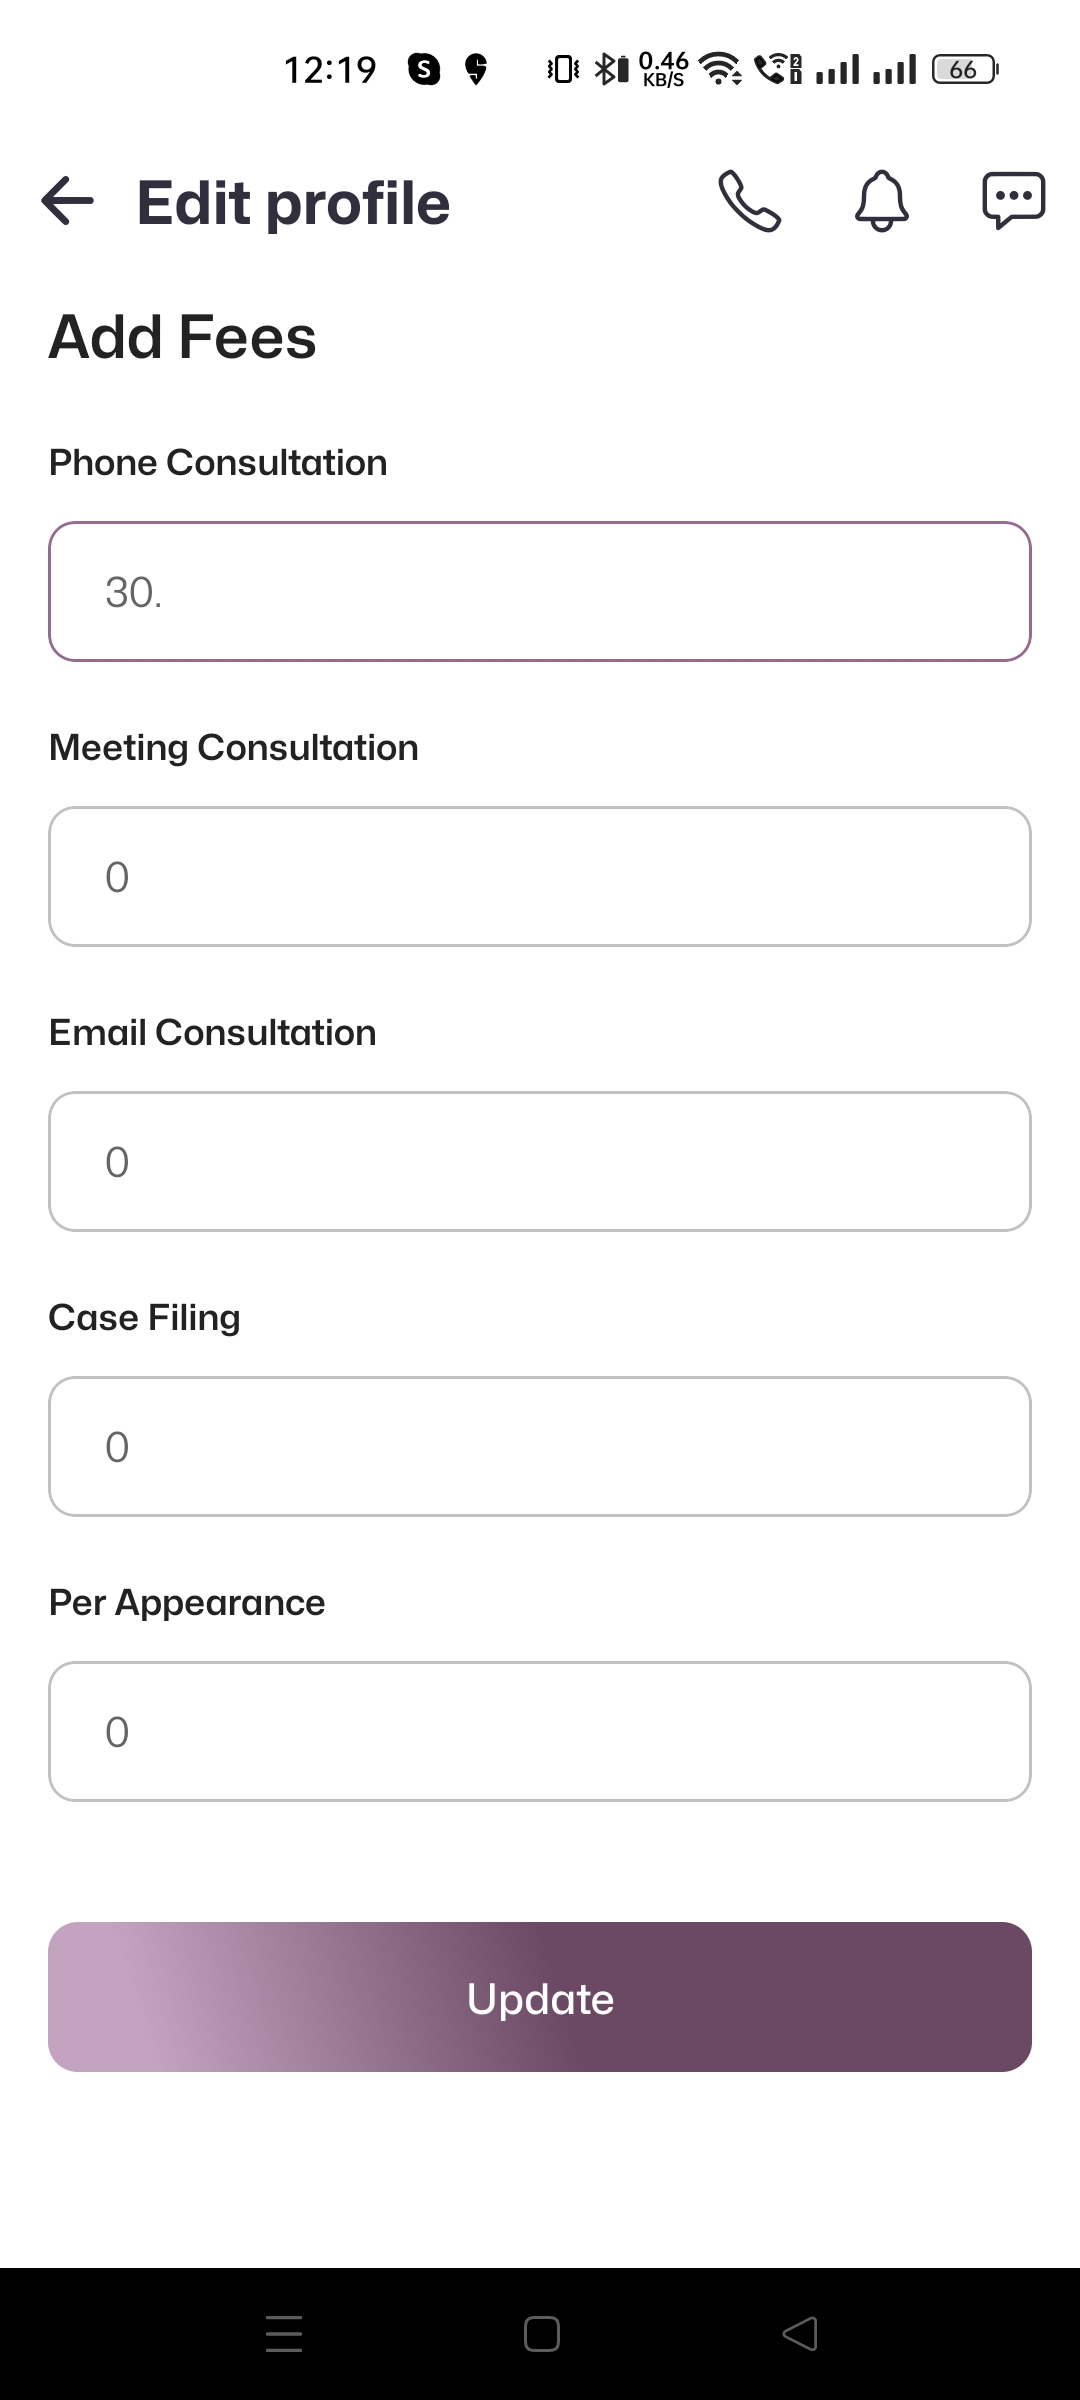
Task: Tap the Edit profile title
Action: [293, 203]
